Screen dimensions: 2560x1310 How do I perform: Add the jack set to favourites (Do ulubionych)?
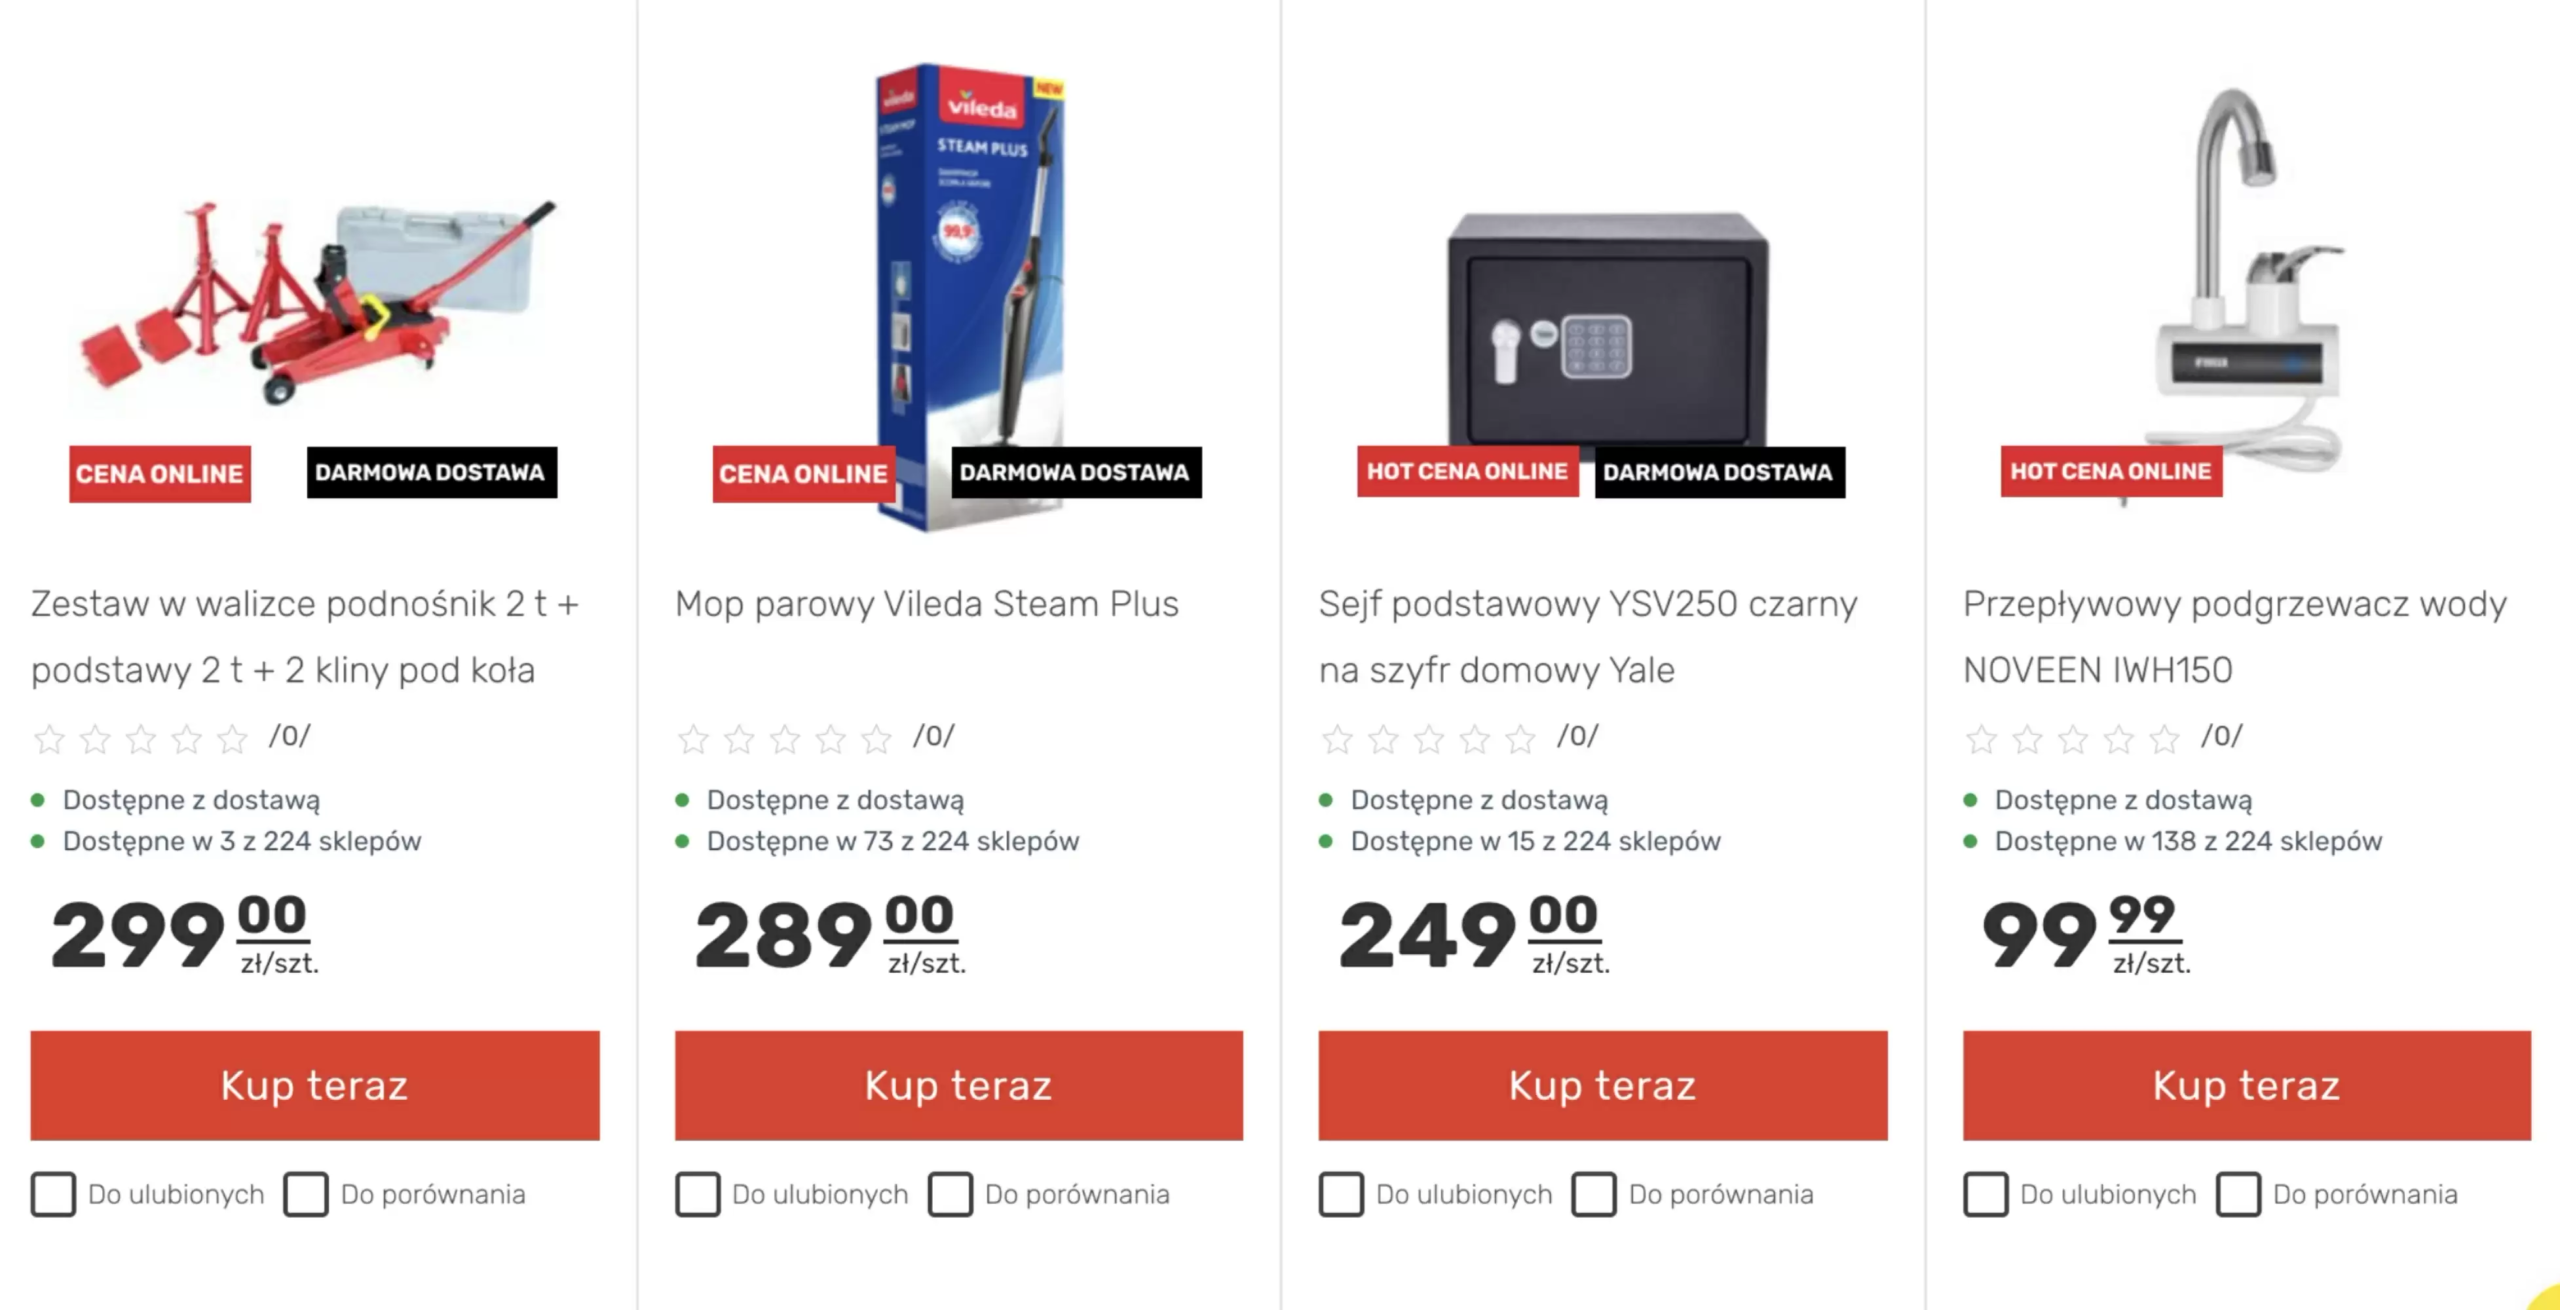coord(54,1194)
